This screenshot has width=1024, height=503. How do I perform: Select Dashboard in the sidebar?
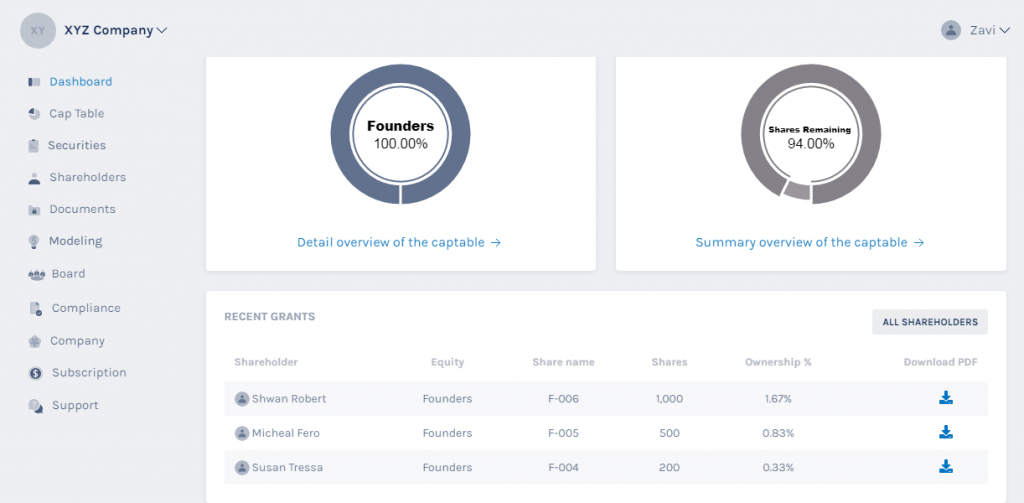coord(81,82)
